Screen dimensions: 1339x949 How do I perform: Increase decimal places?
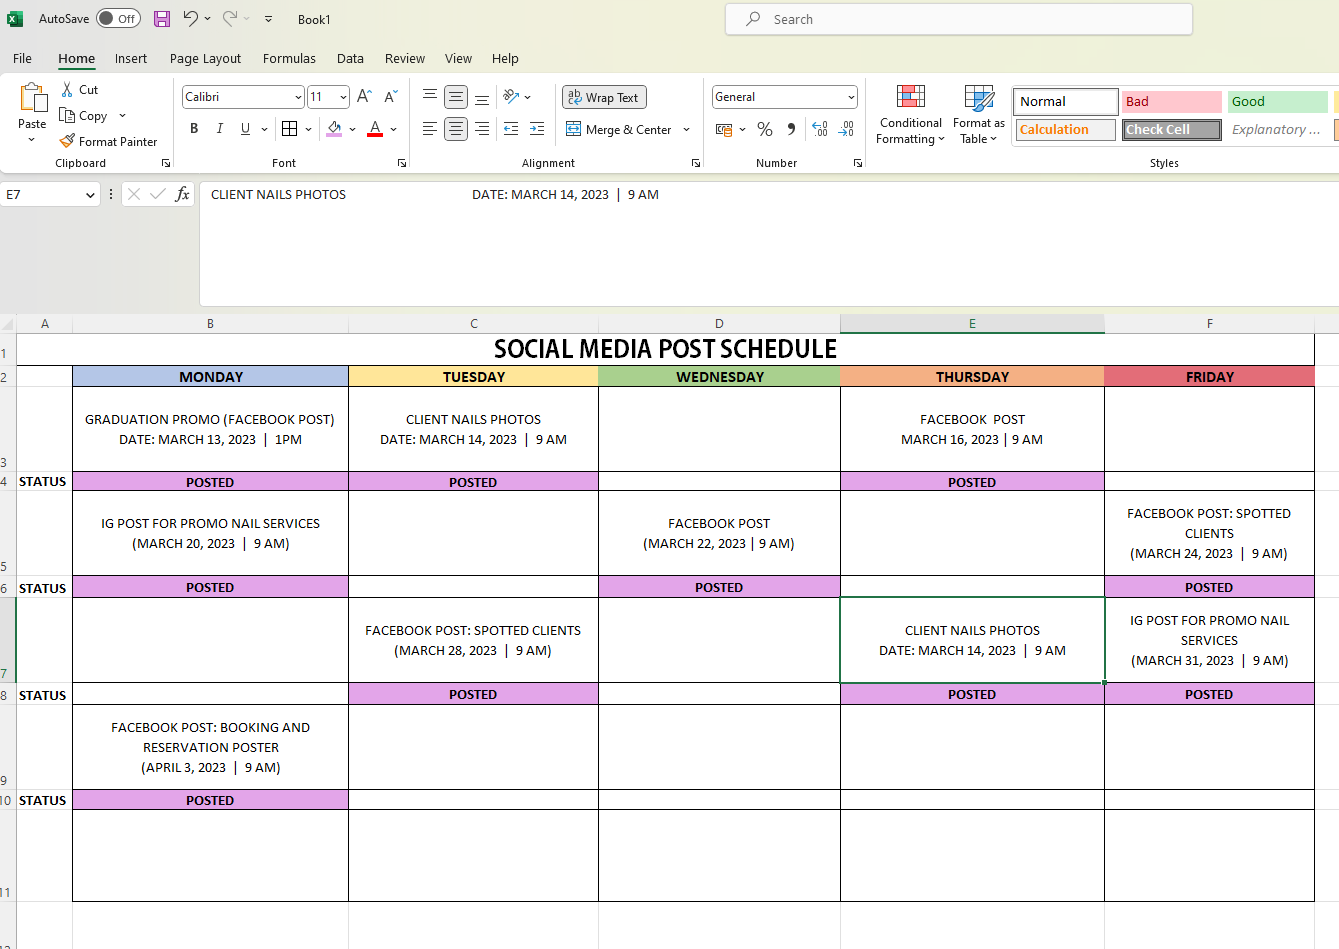pos(820,129)
